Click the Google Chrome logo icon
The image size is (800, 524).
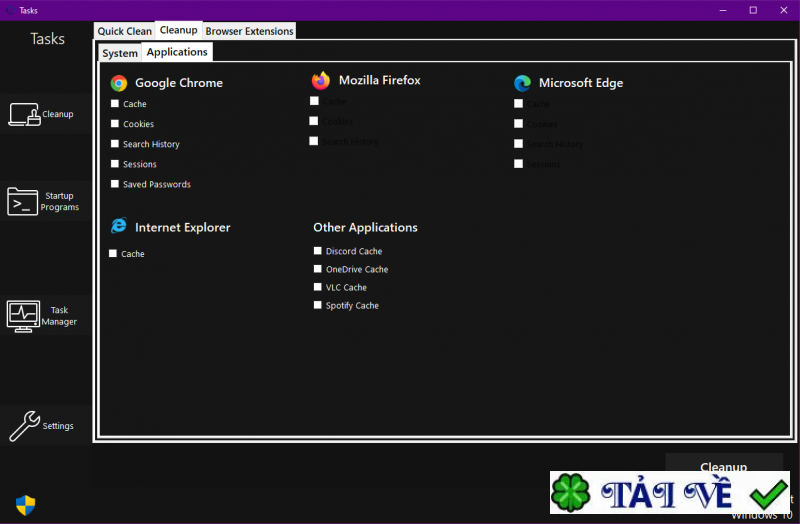[119, 83]
